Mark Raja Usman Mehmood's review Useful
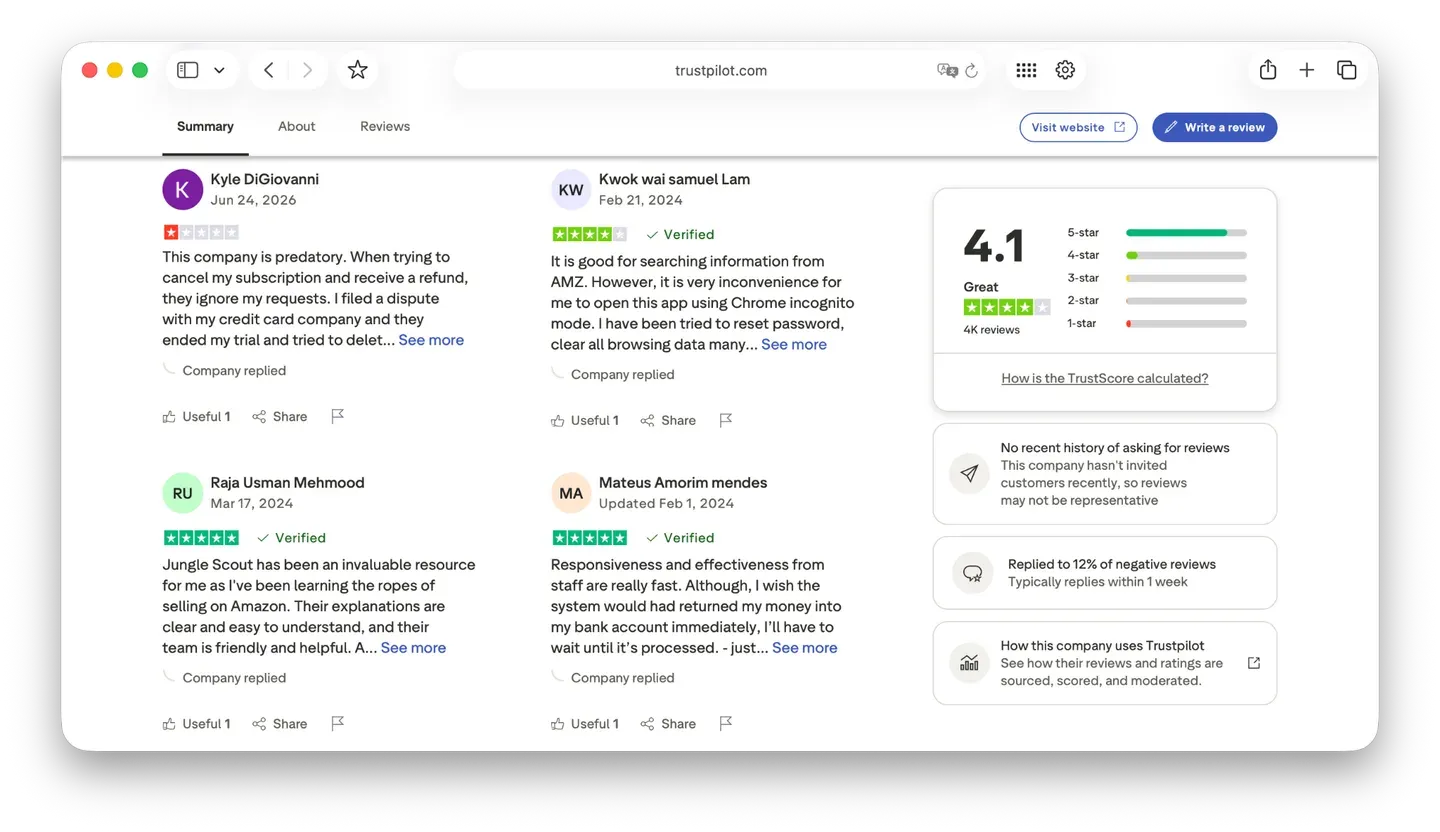 coord(196,724)
